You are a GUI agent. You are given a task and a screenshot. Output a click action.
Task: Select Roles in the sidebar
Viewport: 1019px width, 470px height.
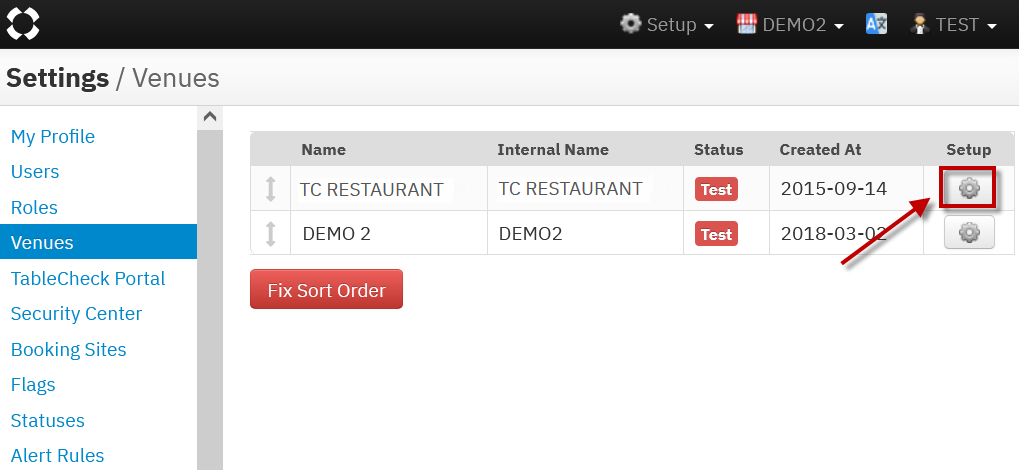click(34, 208)
